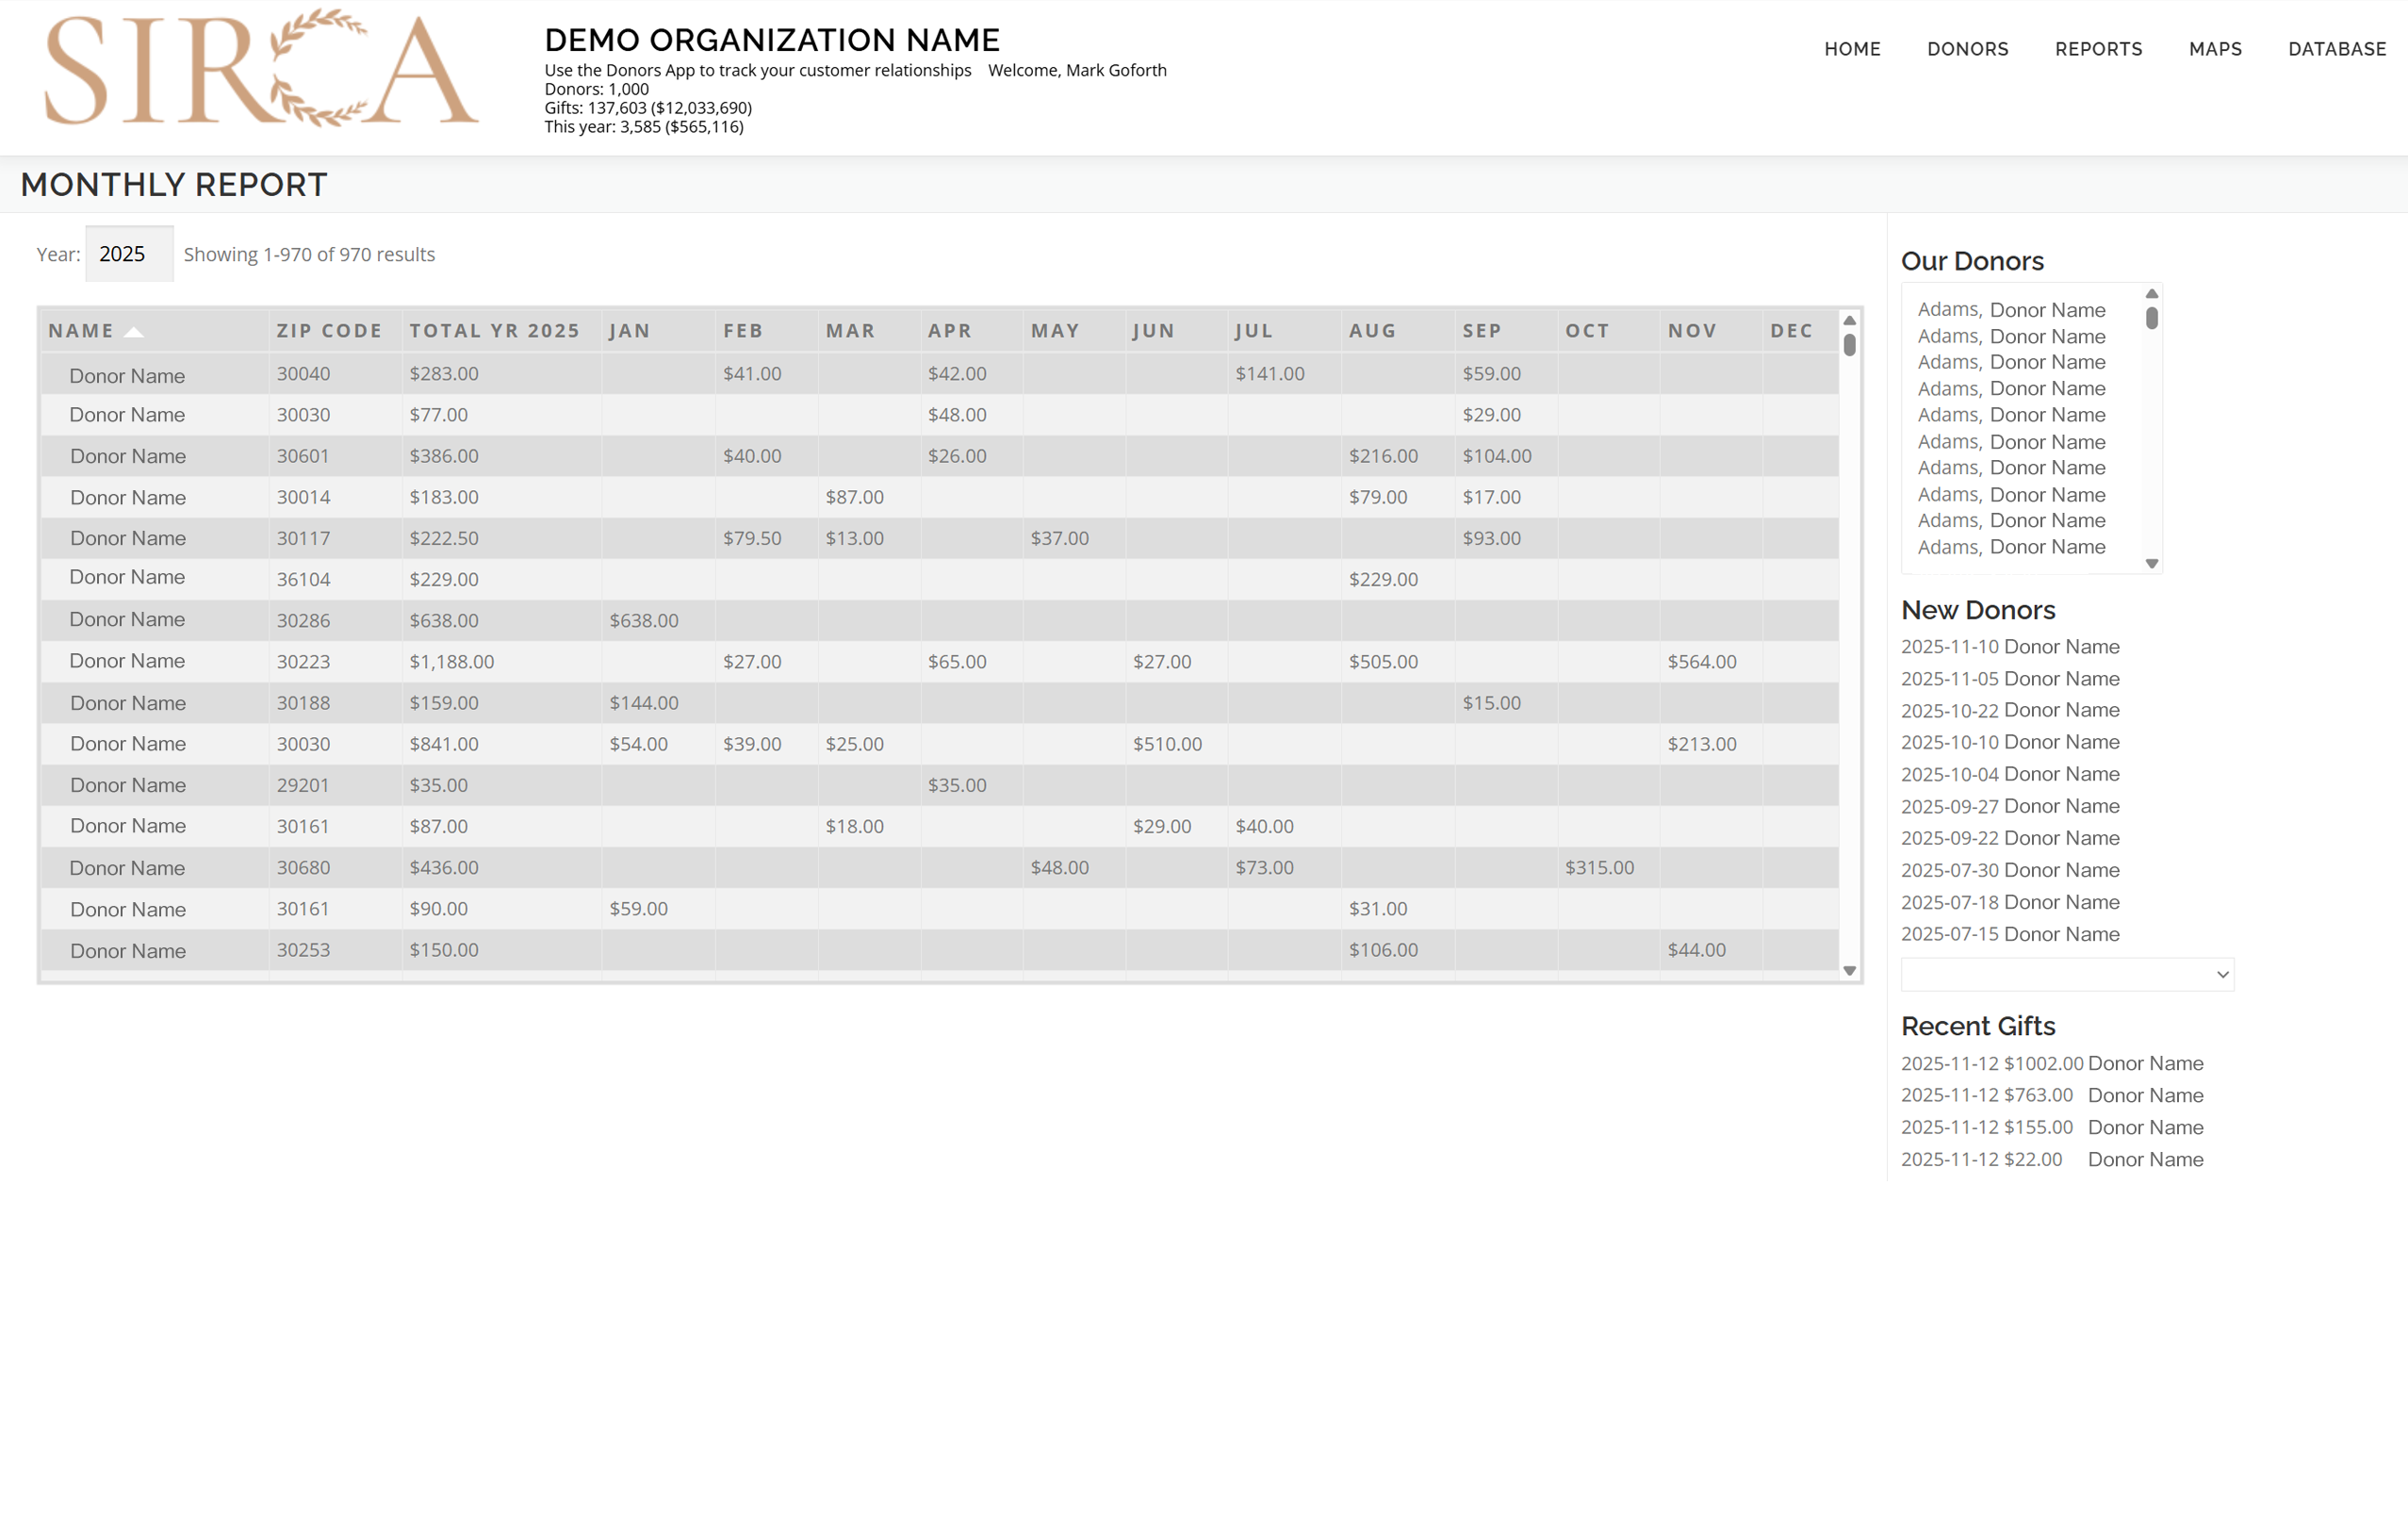
Task: Click Our Donors list scrollbar thumb
Action: [2151, 318]
